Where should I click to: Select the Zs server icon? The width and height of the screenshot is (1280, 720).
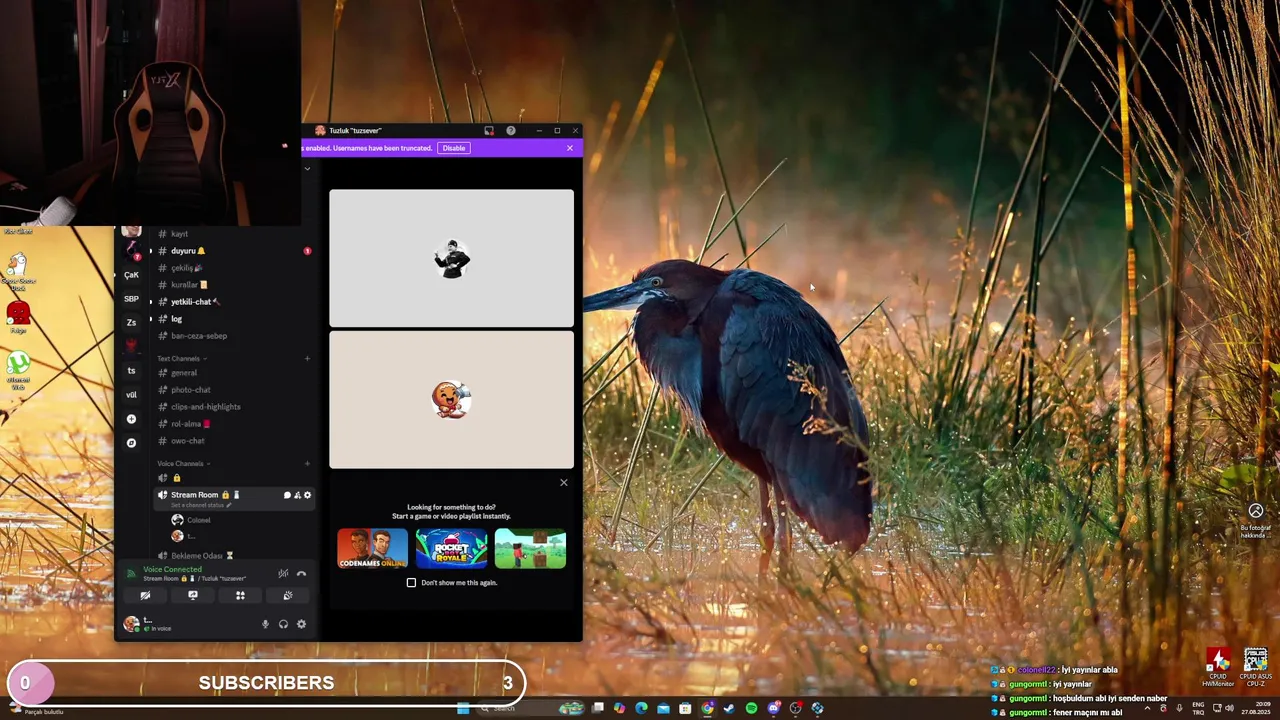(131, 323)
